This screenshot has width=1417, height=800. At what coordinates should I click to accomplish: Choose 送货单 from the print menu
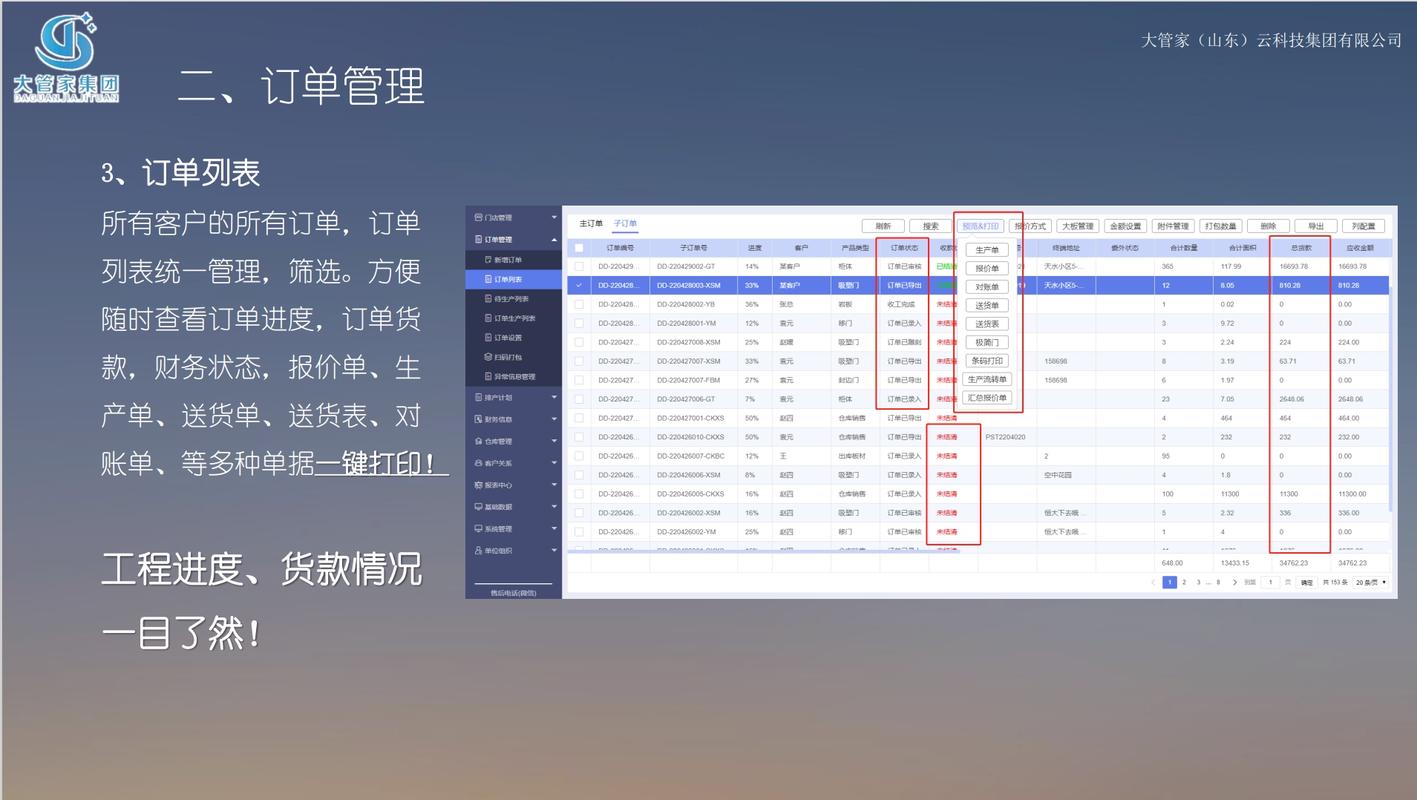coord(987,306)
